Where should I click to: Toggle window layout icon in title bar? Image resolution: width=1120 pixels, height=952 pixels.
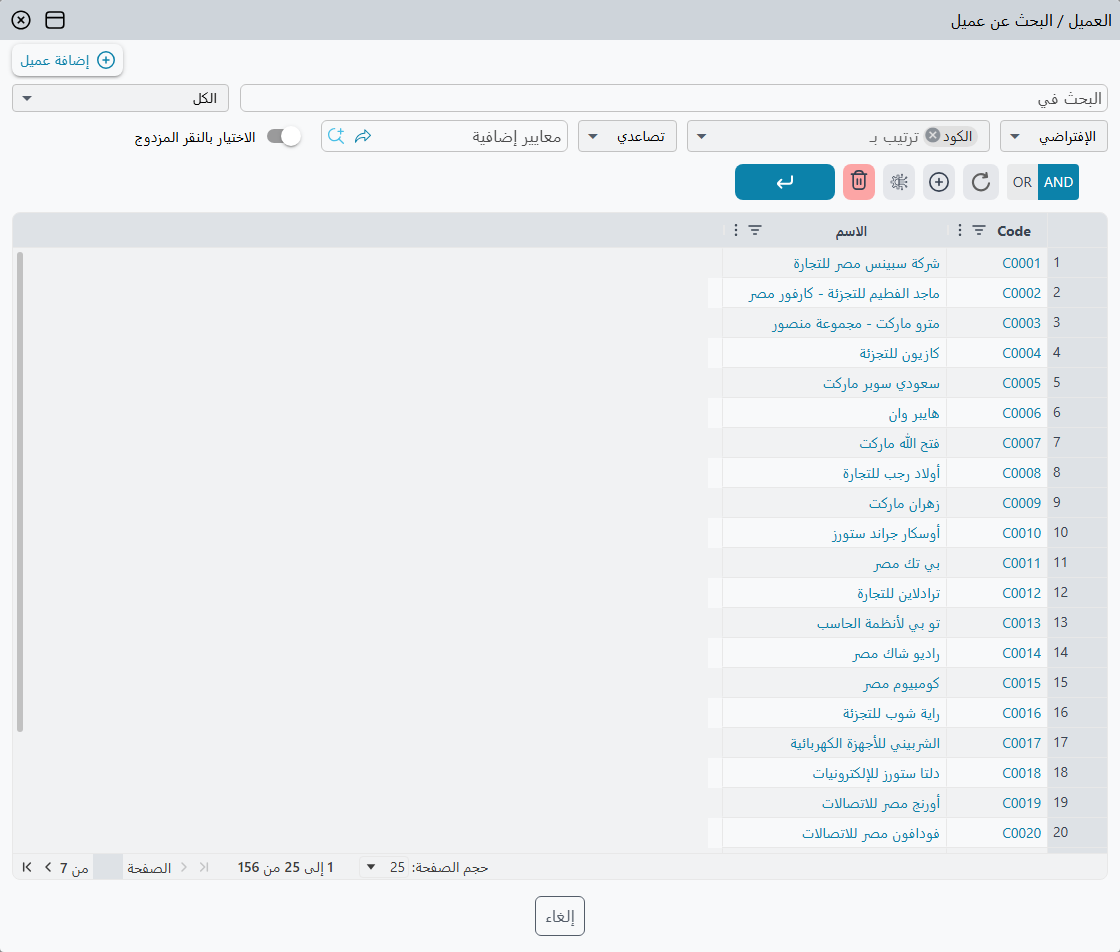click(55, 20)
